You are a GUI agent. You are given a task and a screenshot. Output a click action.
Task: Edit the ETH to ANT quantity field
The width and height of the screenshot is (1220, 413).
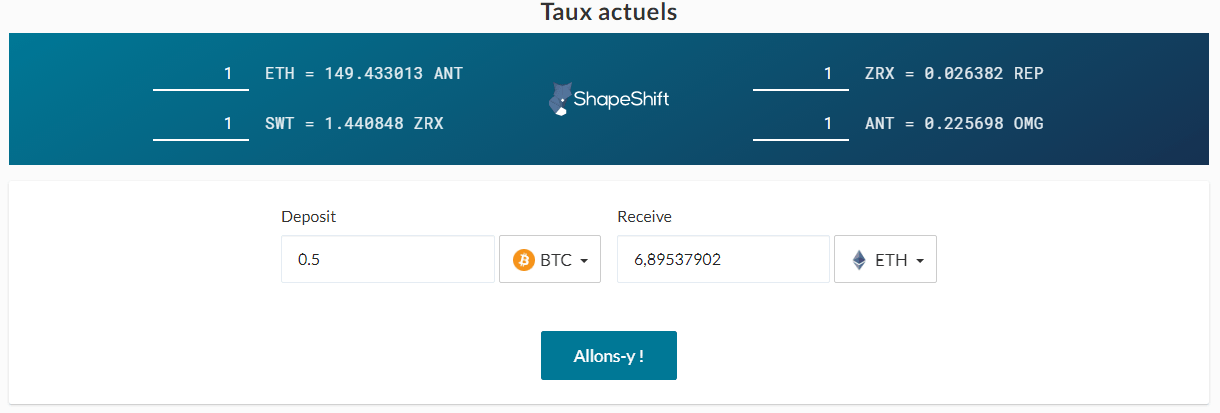click(x=201, y=74)
